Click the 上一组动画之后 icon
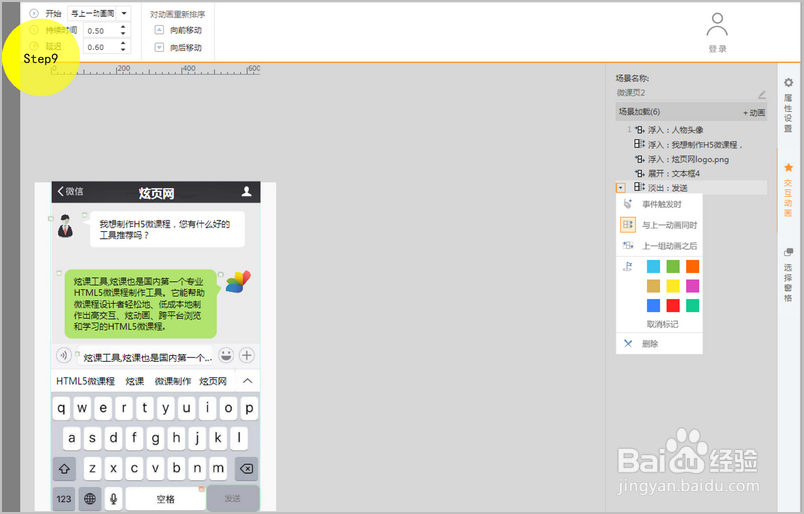Screen dimensions: 804x514 [x=628, y=246]
